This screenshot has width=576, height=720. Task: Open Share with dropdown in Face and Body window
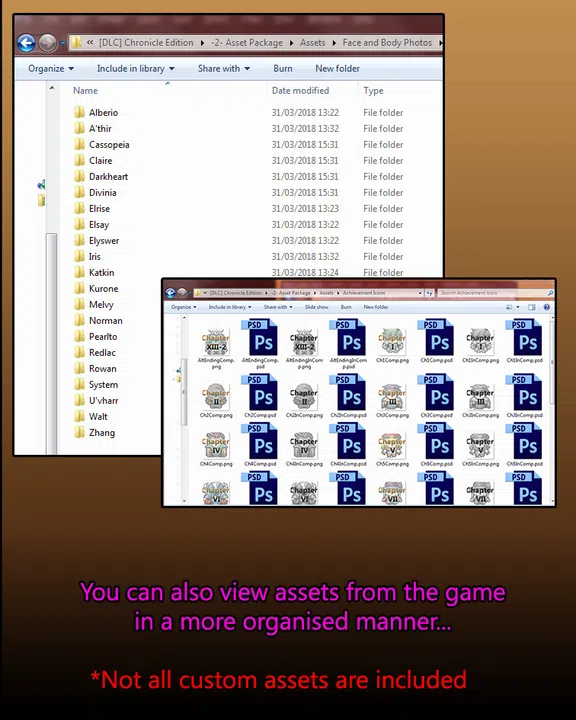point(224,68)
